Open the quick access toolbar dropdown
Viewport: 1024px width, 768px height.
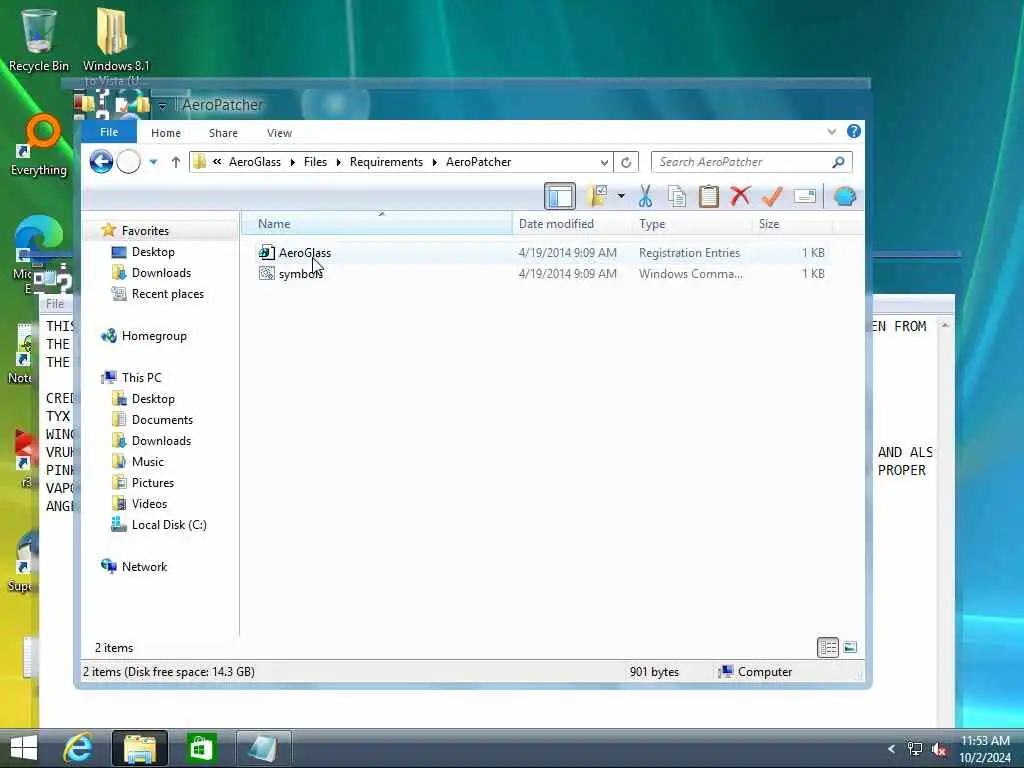coord(163,106)
